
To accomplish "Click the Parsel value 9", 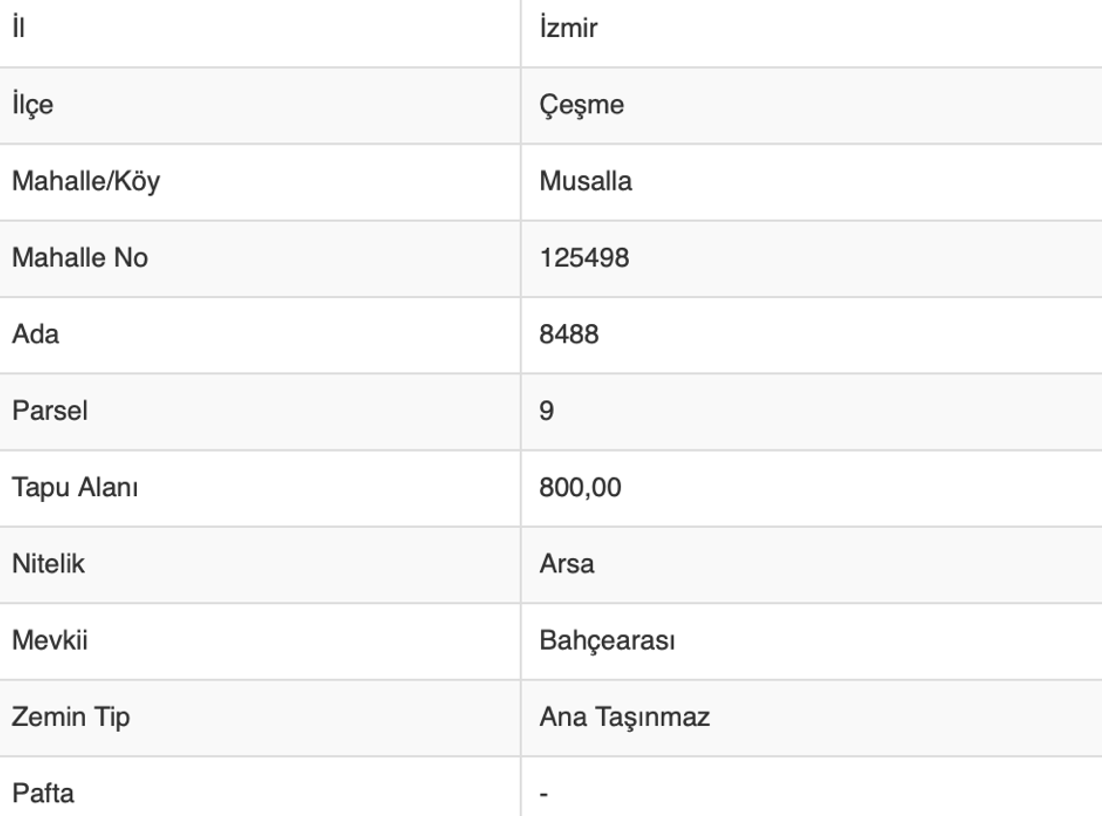I will (x=547, y=411).
